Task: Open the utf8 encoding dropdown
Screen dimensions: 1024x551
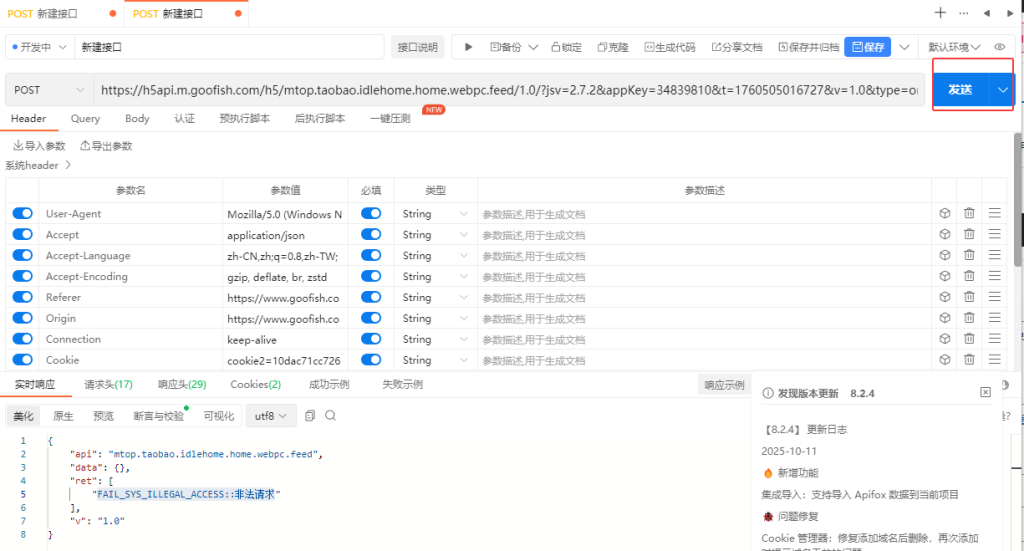Action: click(270, 416)
